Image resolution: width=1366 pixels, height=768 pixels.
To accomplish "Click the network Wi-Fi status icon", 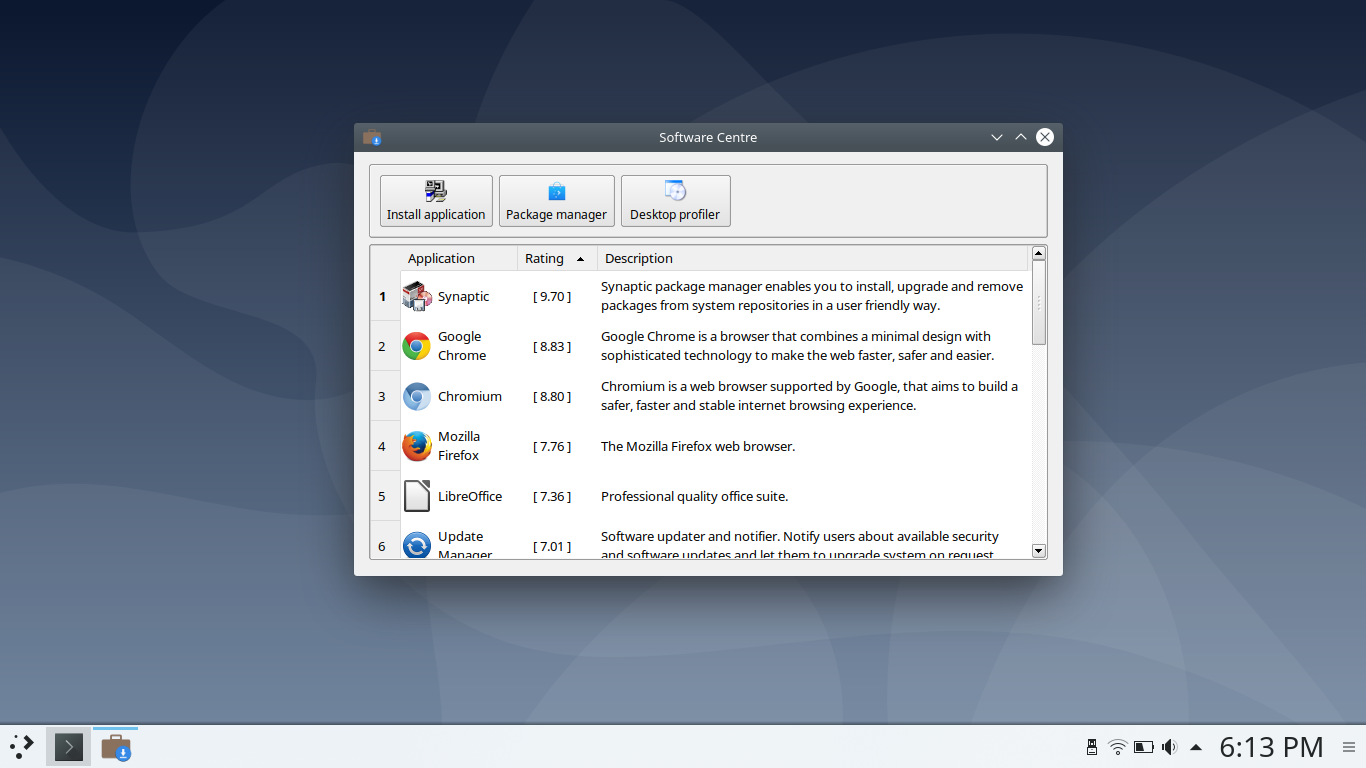I will [1115, 745].
